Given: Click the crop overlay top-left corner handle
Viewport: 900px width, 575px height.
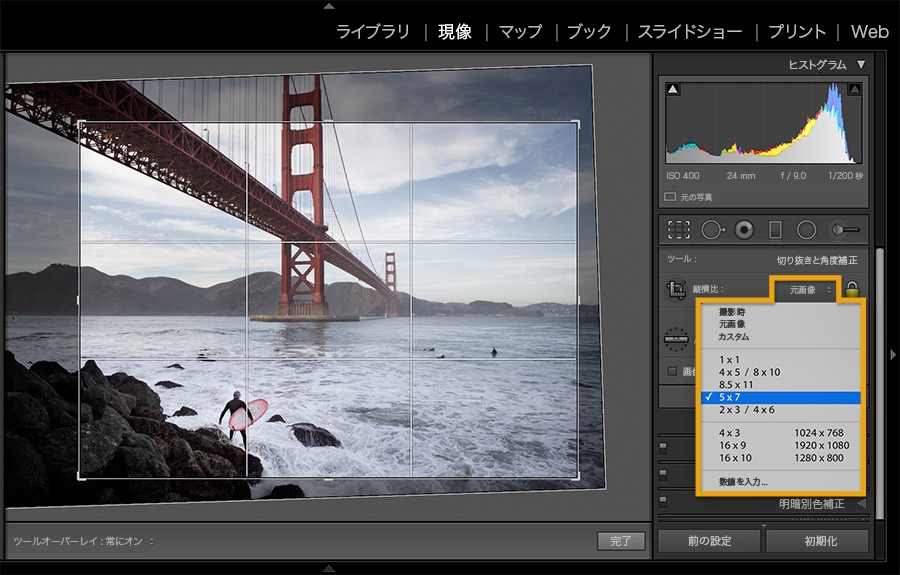Looking at the screenshot, I should tap(81, 125).
